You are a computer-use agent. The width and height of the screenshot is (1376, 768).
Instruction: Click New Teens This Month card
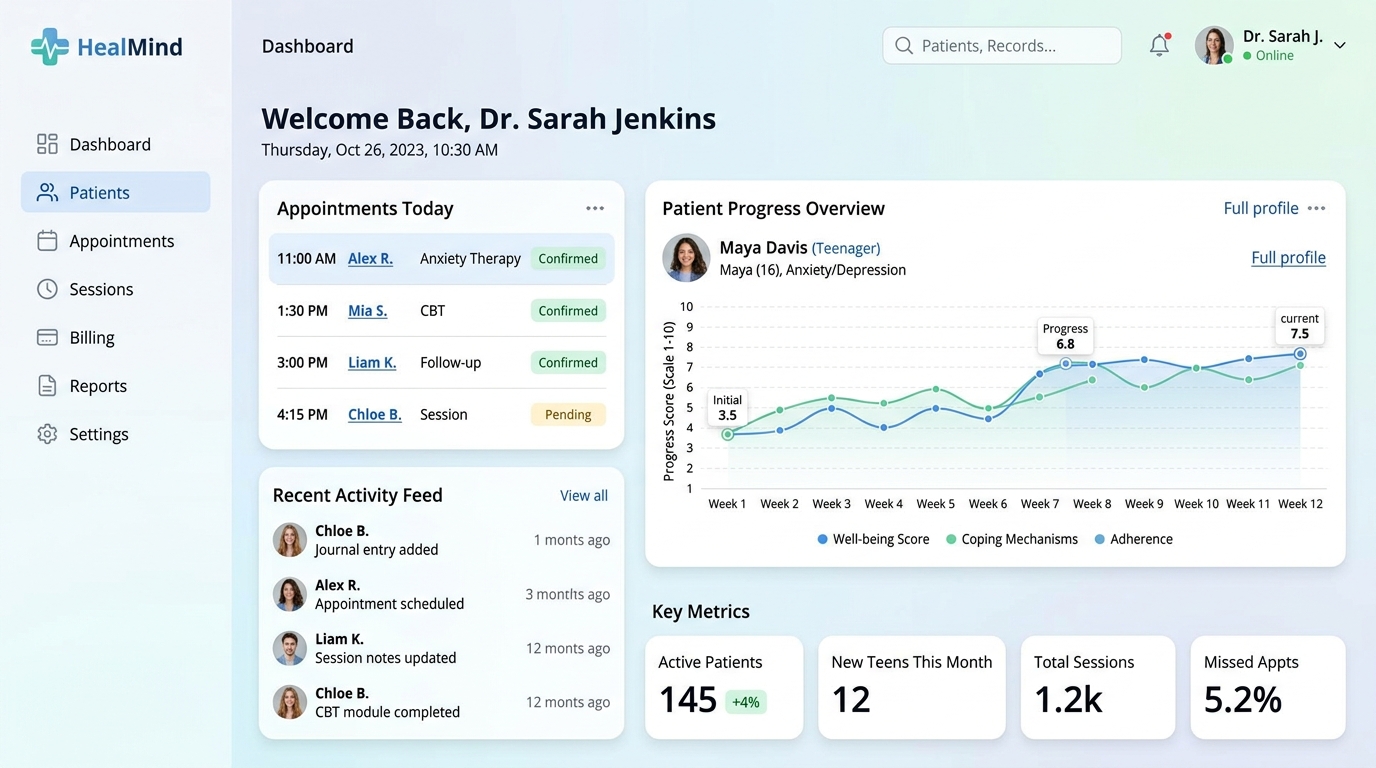(x=911, y=688)
